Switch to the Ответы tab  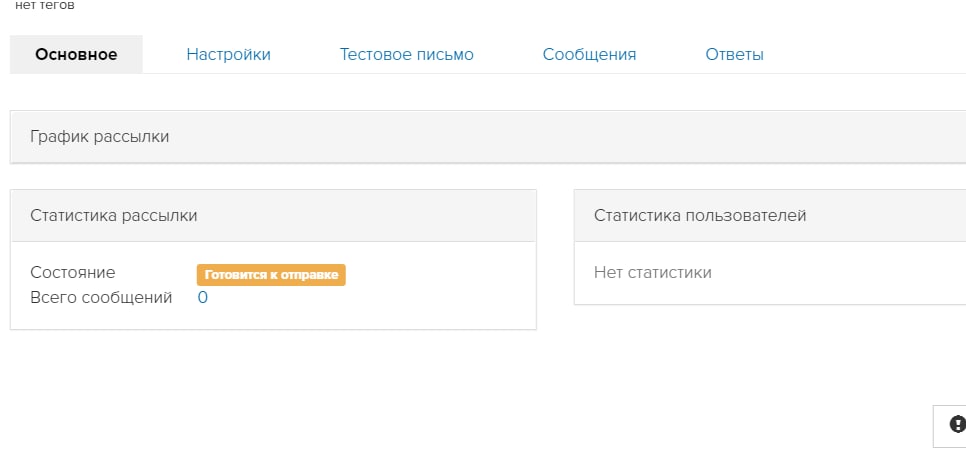(x=734, y=54)
